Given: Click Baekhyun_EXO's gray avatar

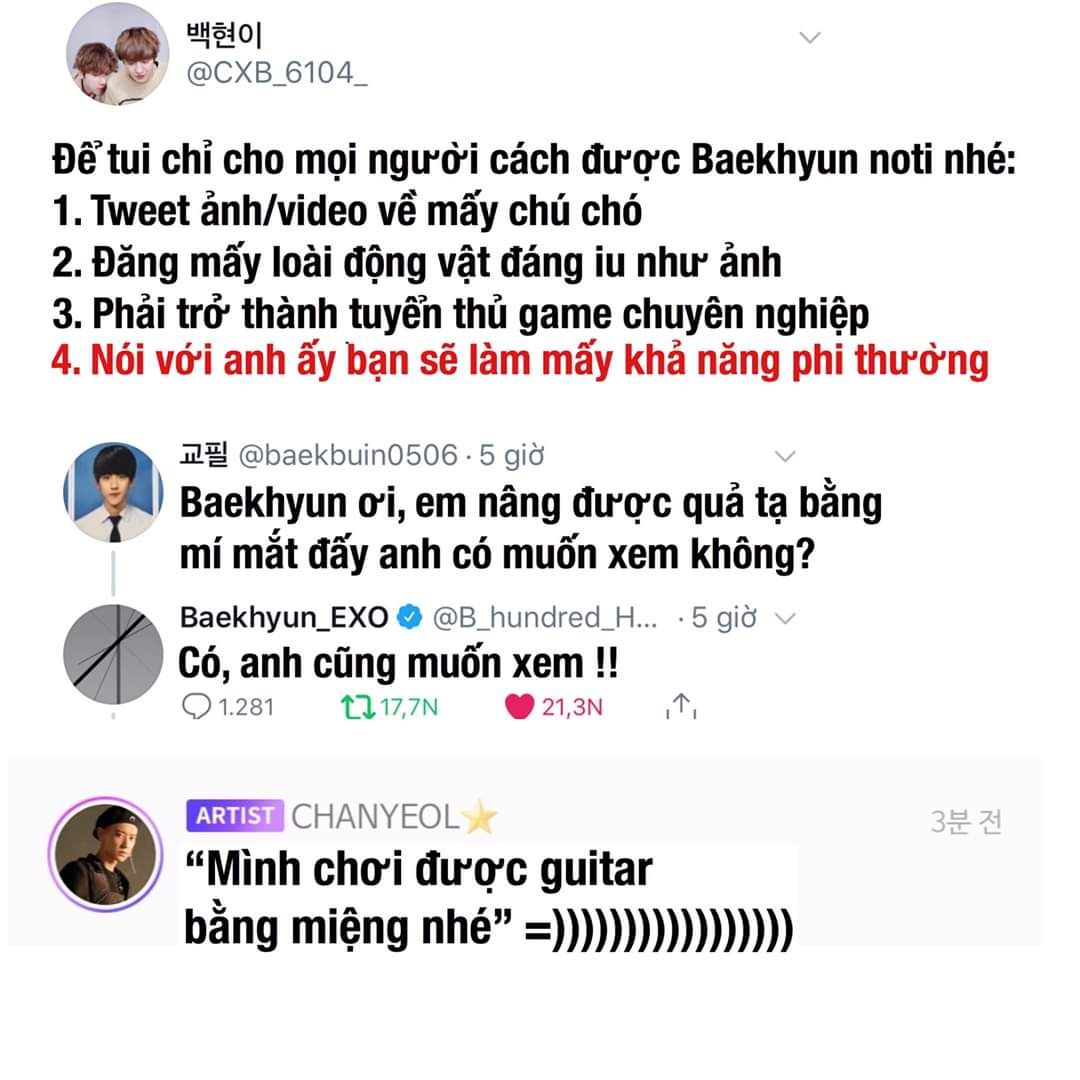Looking at the screenshot, I should click(x=114, y=654).
